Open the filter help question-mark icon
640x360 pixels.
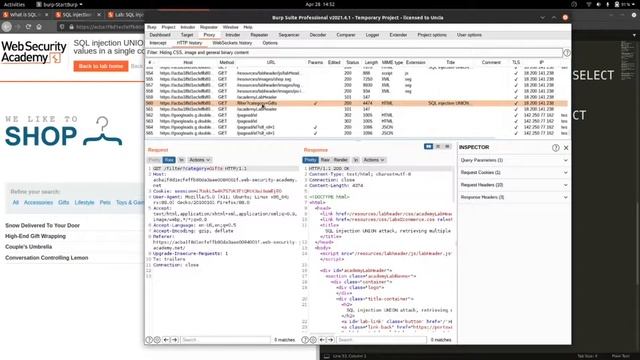(567, 53)
